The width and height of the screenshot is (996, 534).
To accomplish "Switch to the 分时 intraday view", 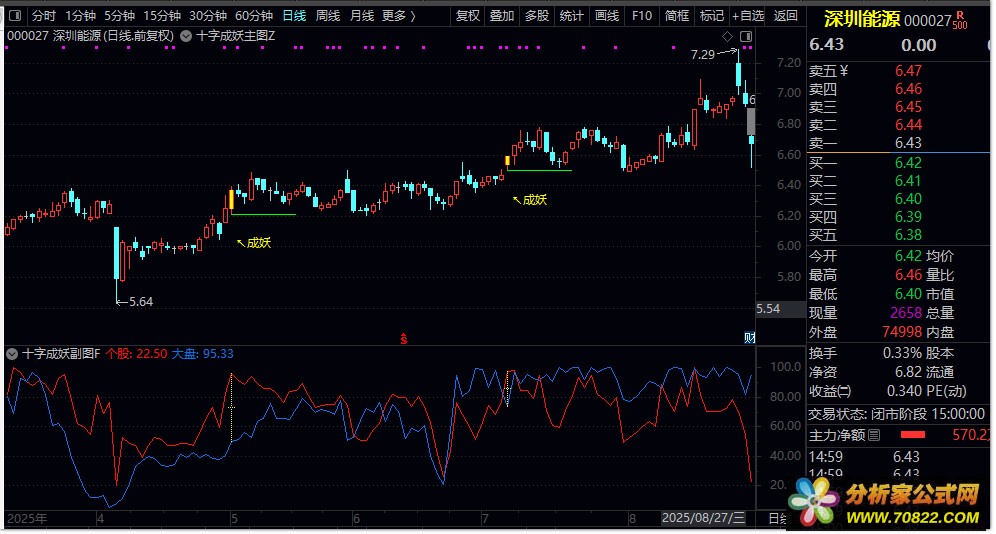I will (x=44, y=15).
